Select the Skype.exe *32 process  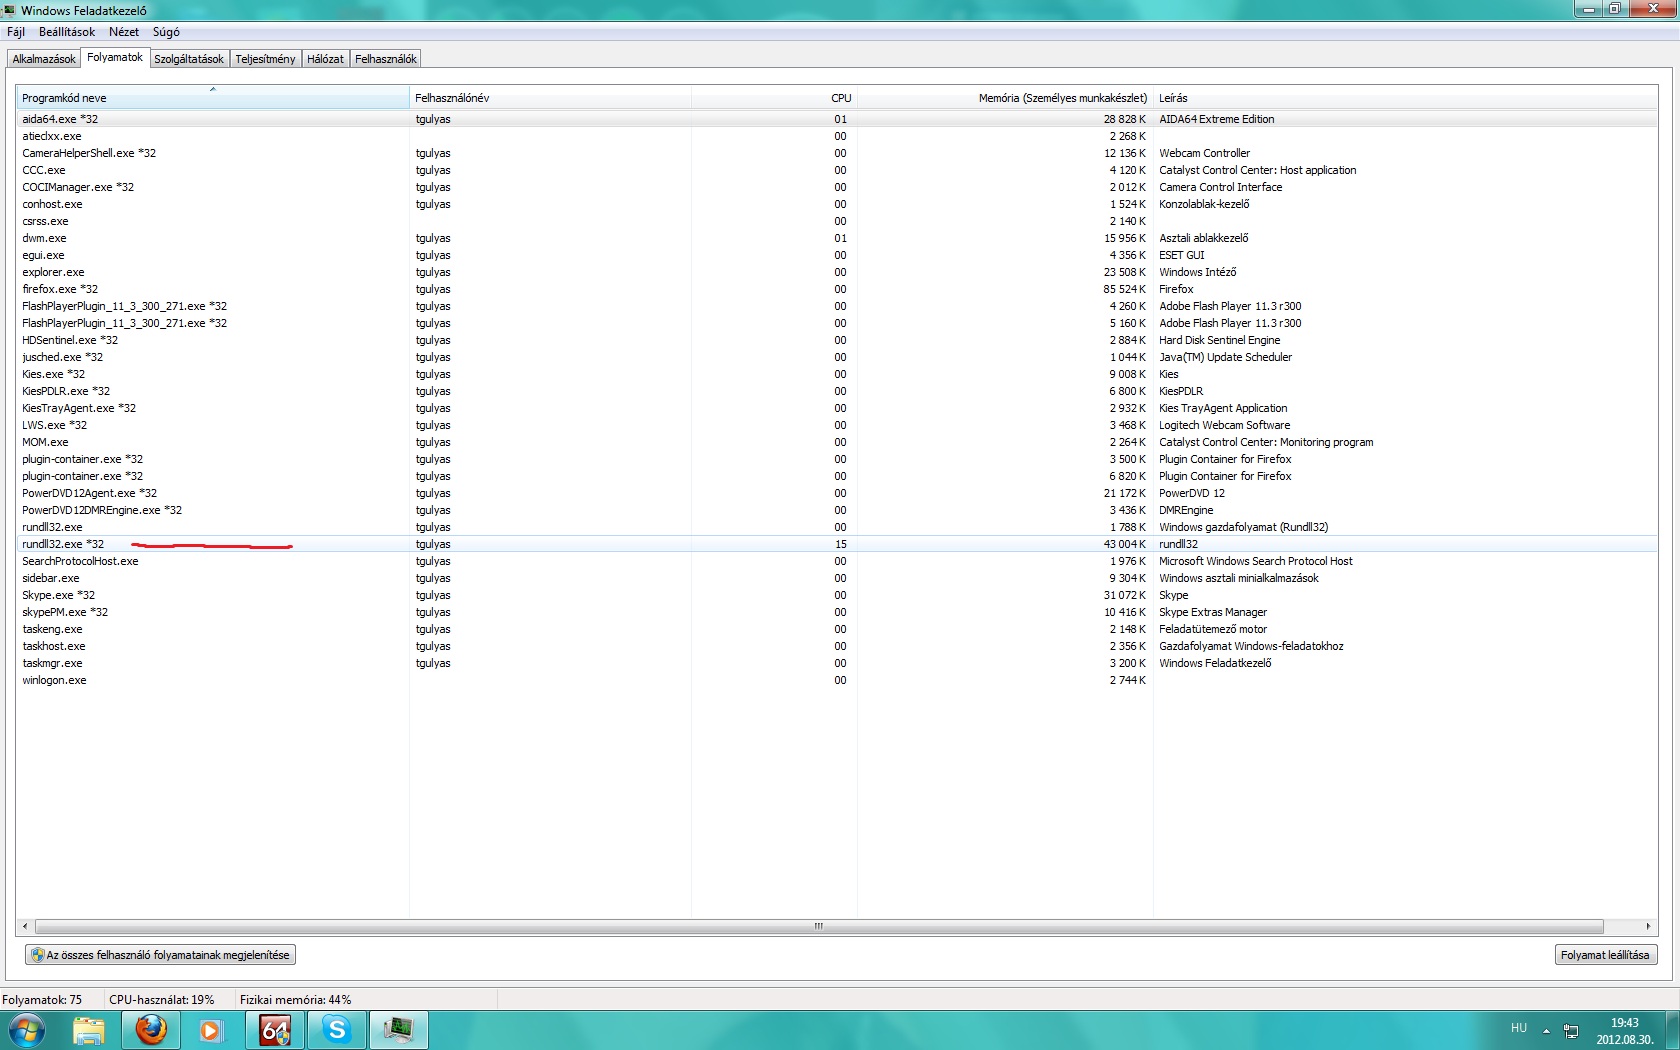click(x=836, y=595)
